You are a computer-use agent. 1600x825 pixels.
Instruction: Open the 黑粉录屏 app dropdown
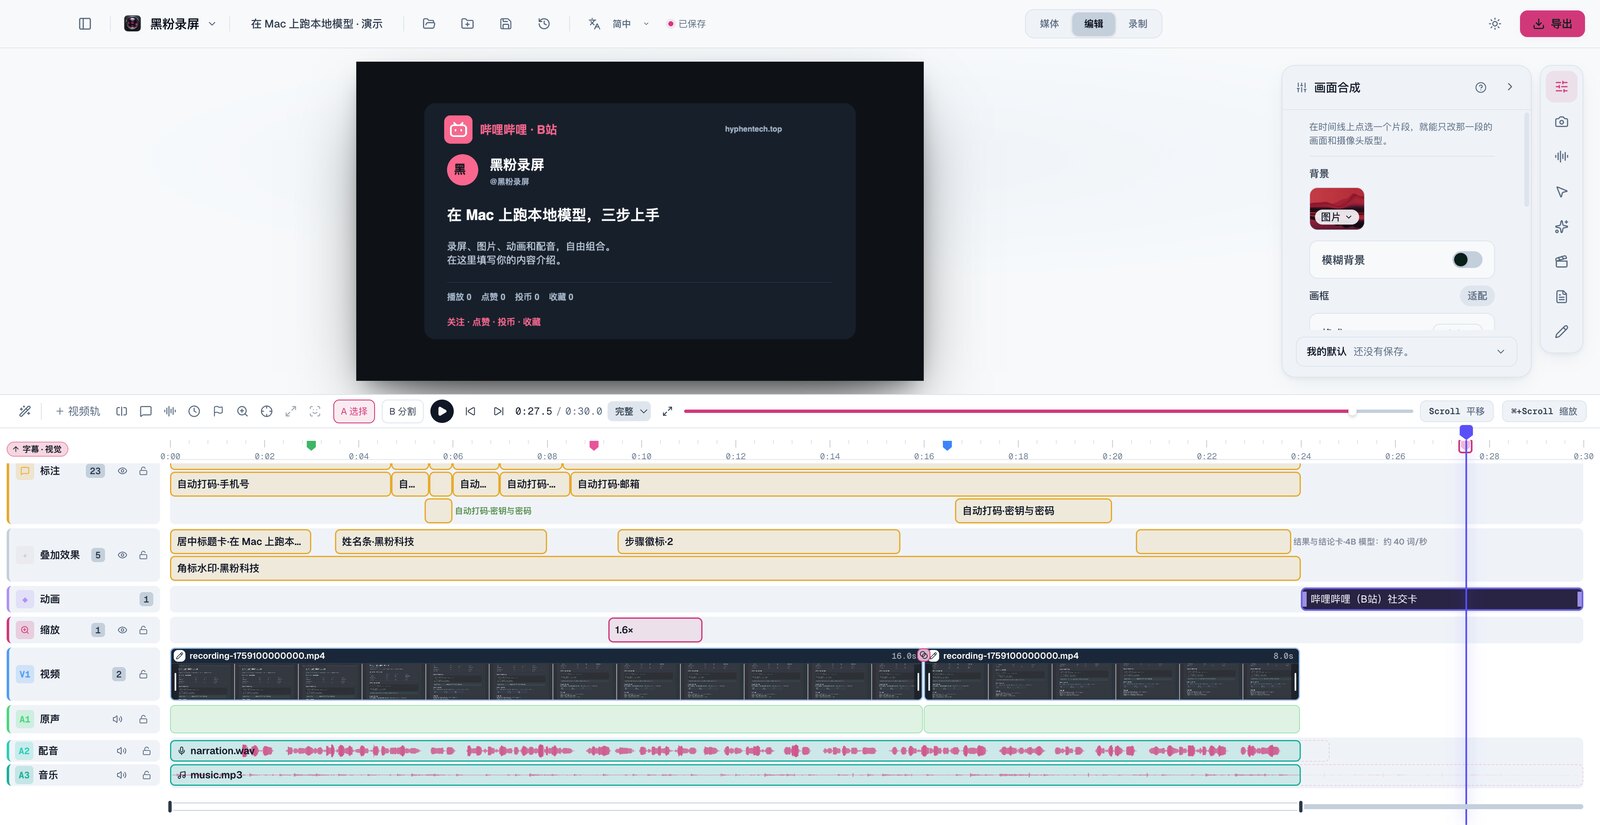coord(170,24)
